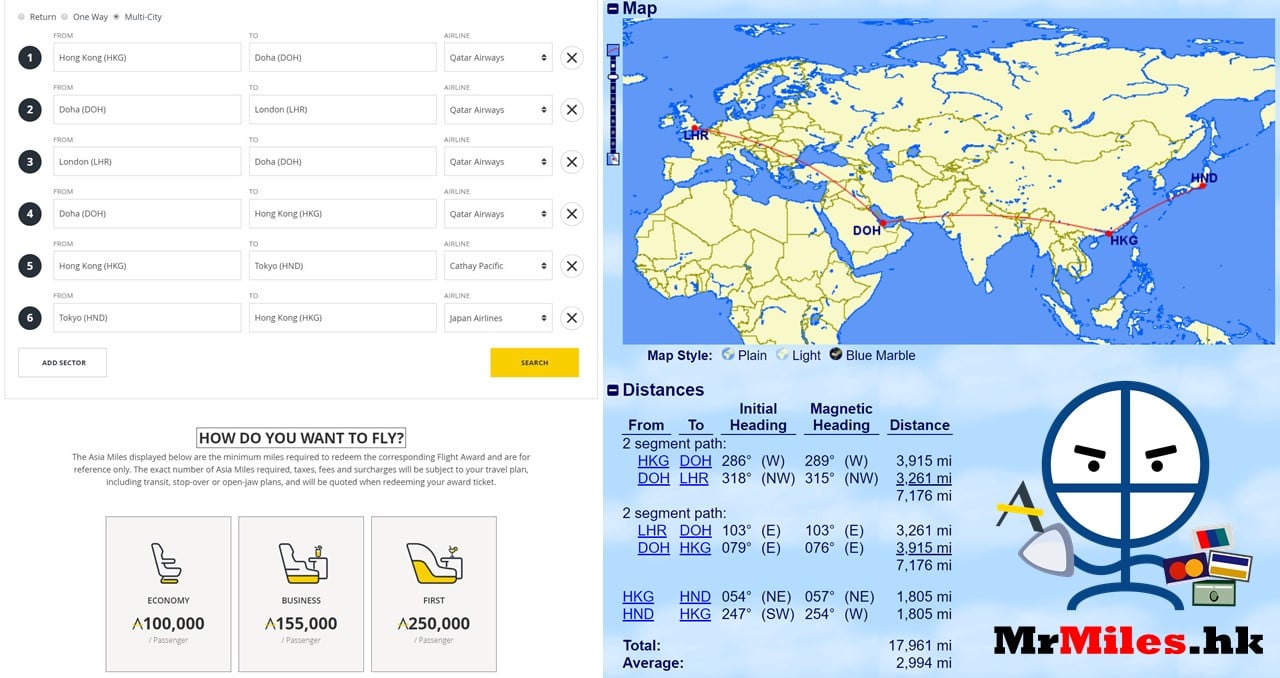
Task: Click the map zoom level slider
Action: click(613, 104)
